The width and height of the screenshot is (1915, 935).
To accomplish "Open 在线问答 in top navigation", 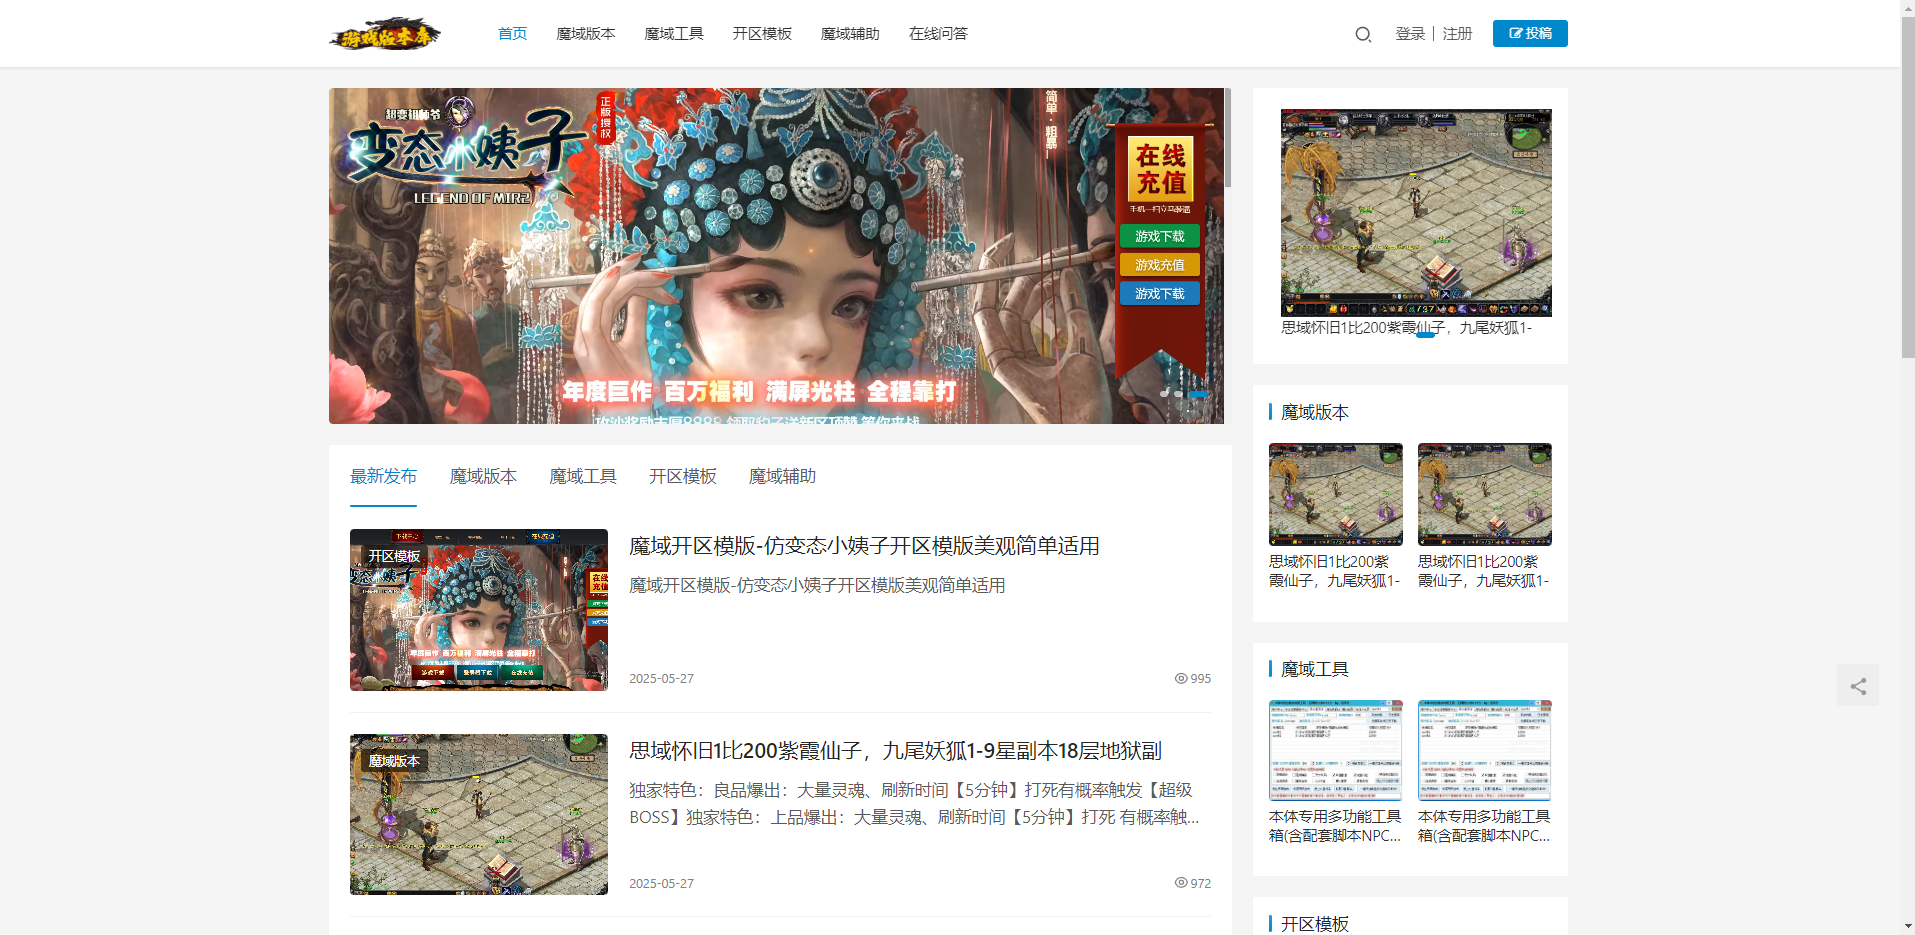I will tap(938, 34).
